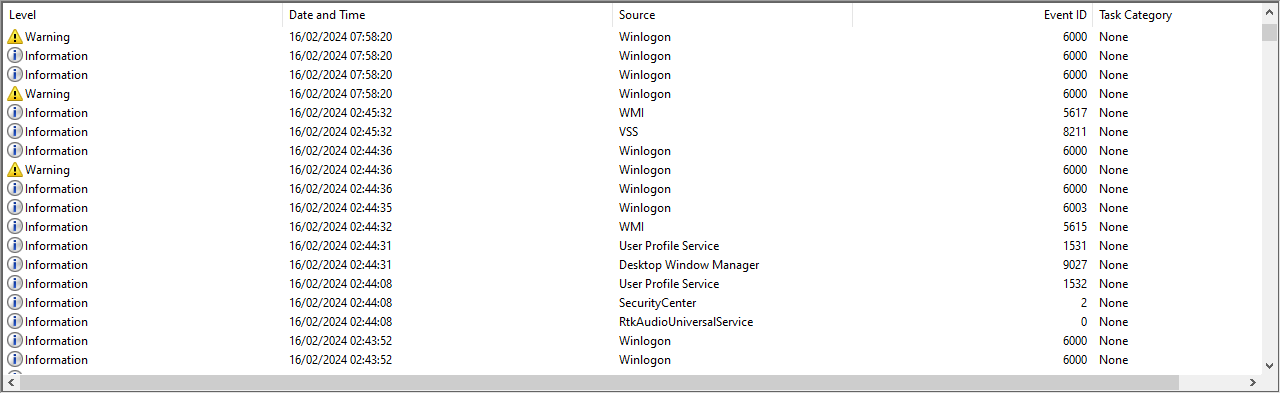This screenshot has width=1281, height=394.
Task: Select the WMI source cell for event 5615
Action: pos(632,227)
